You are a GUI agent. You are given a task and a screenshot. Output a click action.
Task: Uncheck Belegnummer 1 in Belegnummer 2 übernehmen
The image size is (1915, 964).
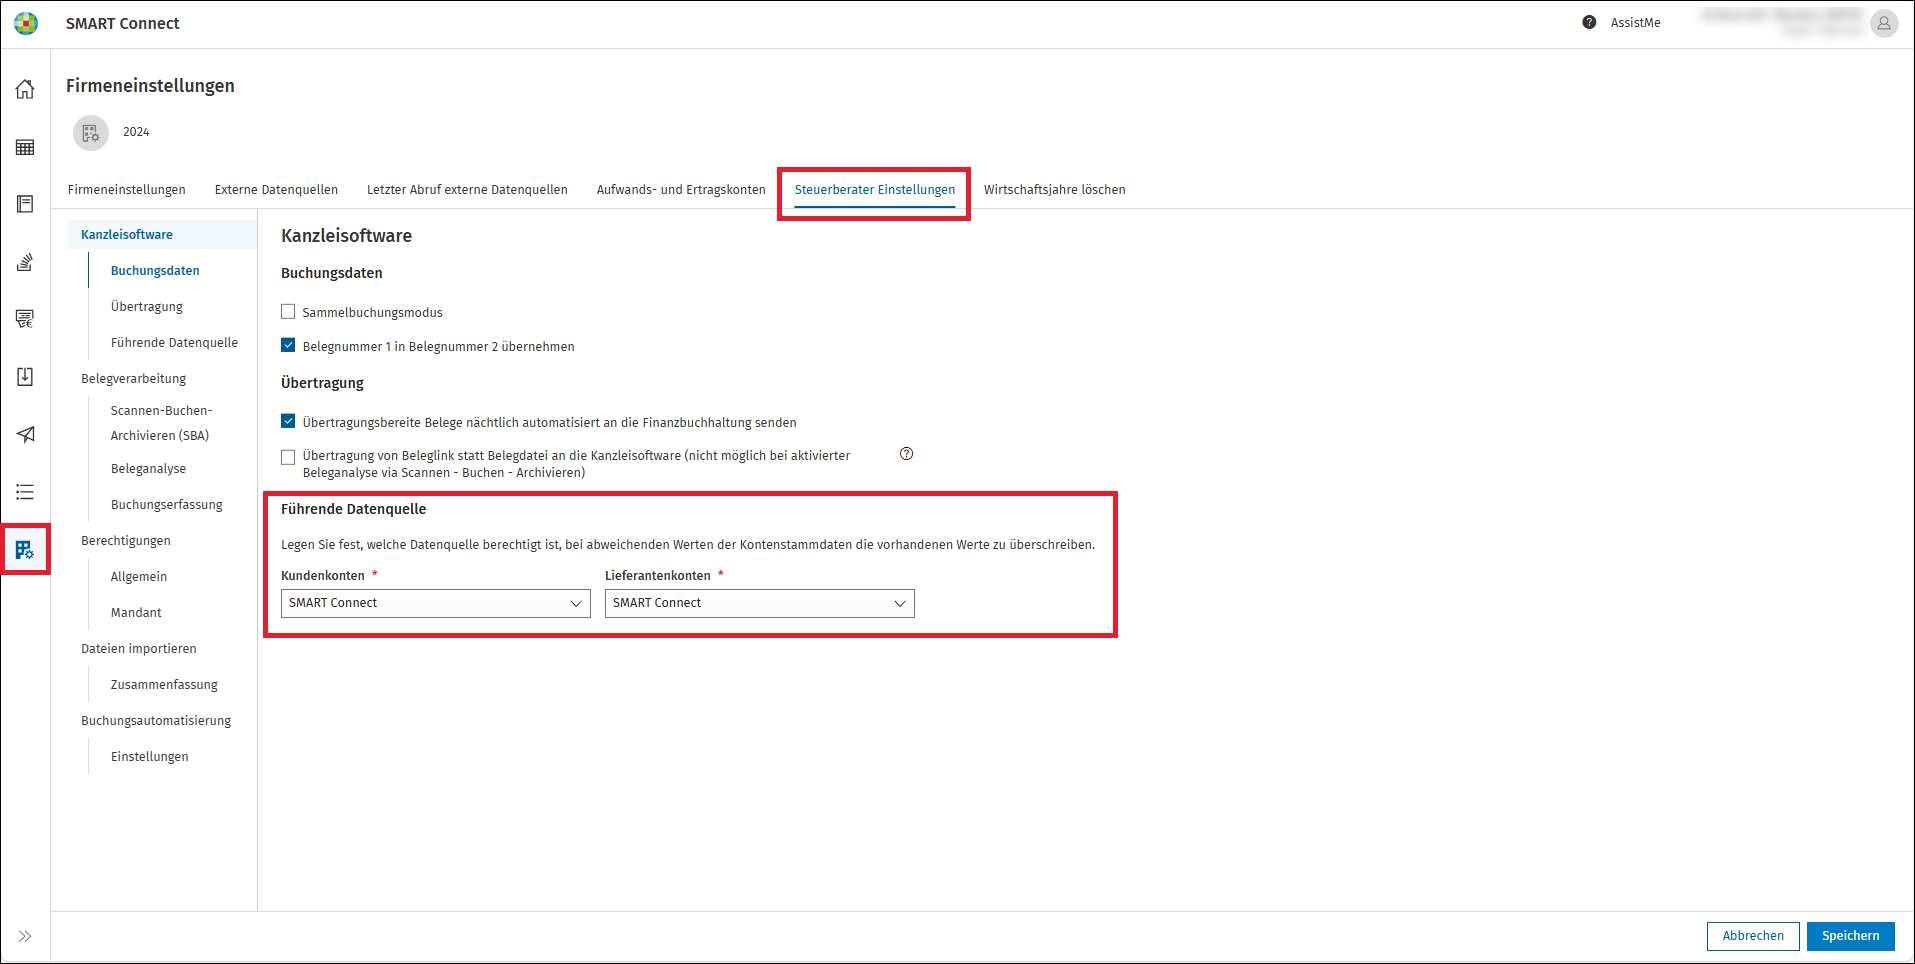pos(288,345)
